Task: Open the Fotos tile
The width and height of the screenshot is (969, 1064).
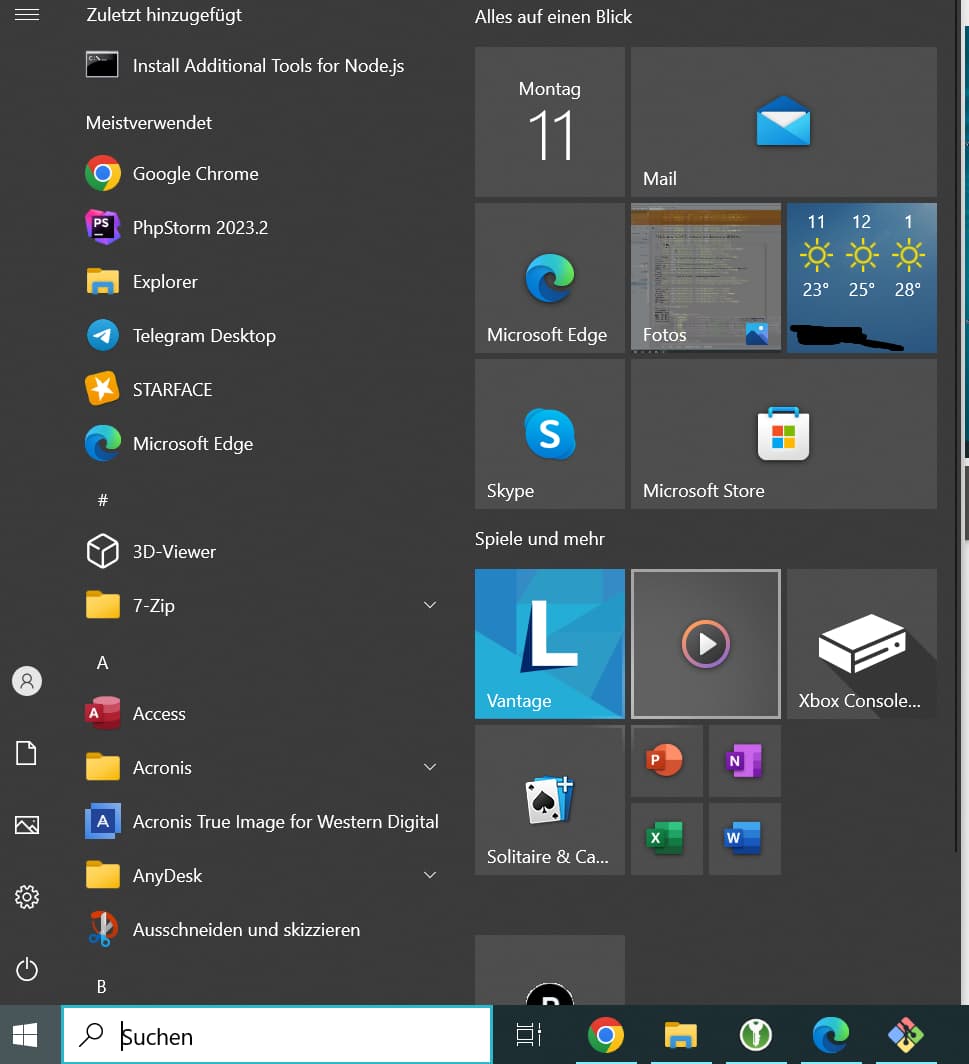Action: click(706, 278)
